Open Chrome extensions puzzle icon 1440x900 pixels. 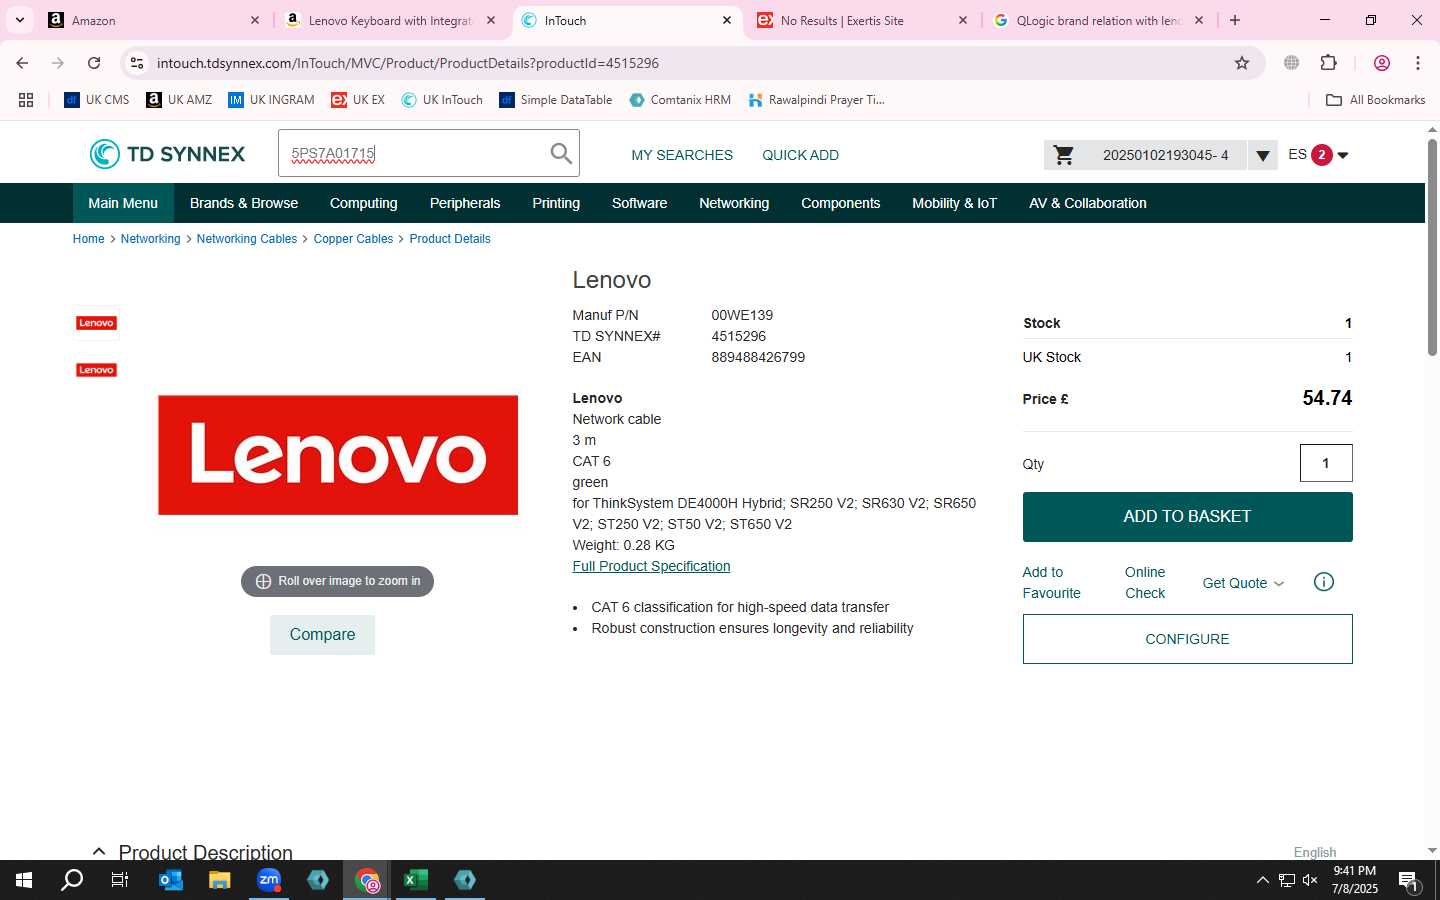[x=1328, y=63]
